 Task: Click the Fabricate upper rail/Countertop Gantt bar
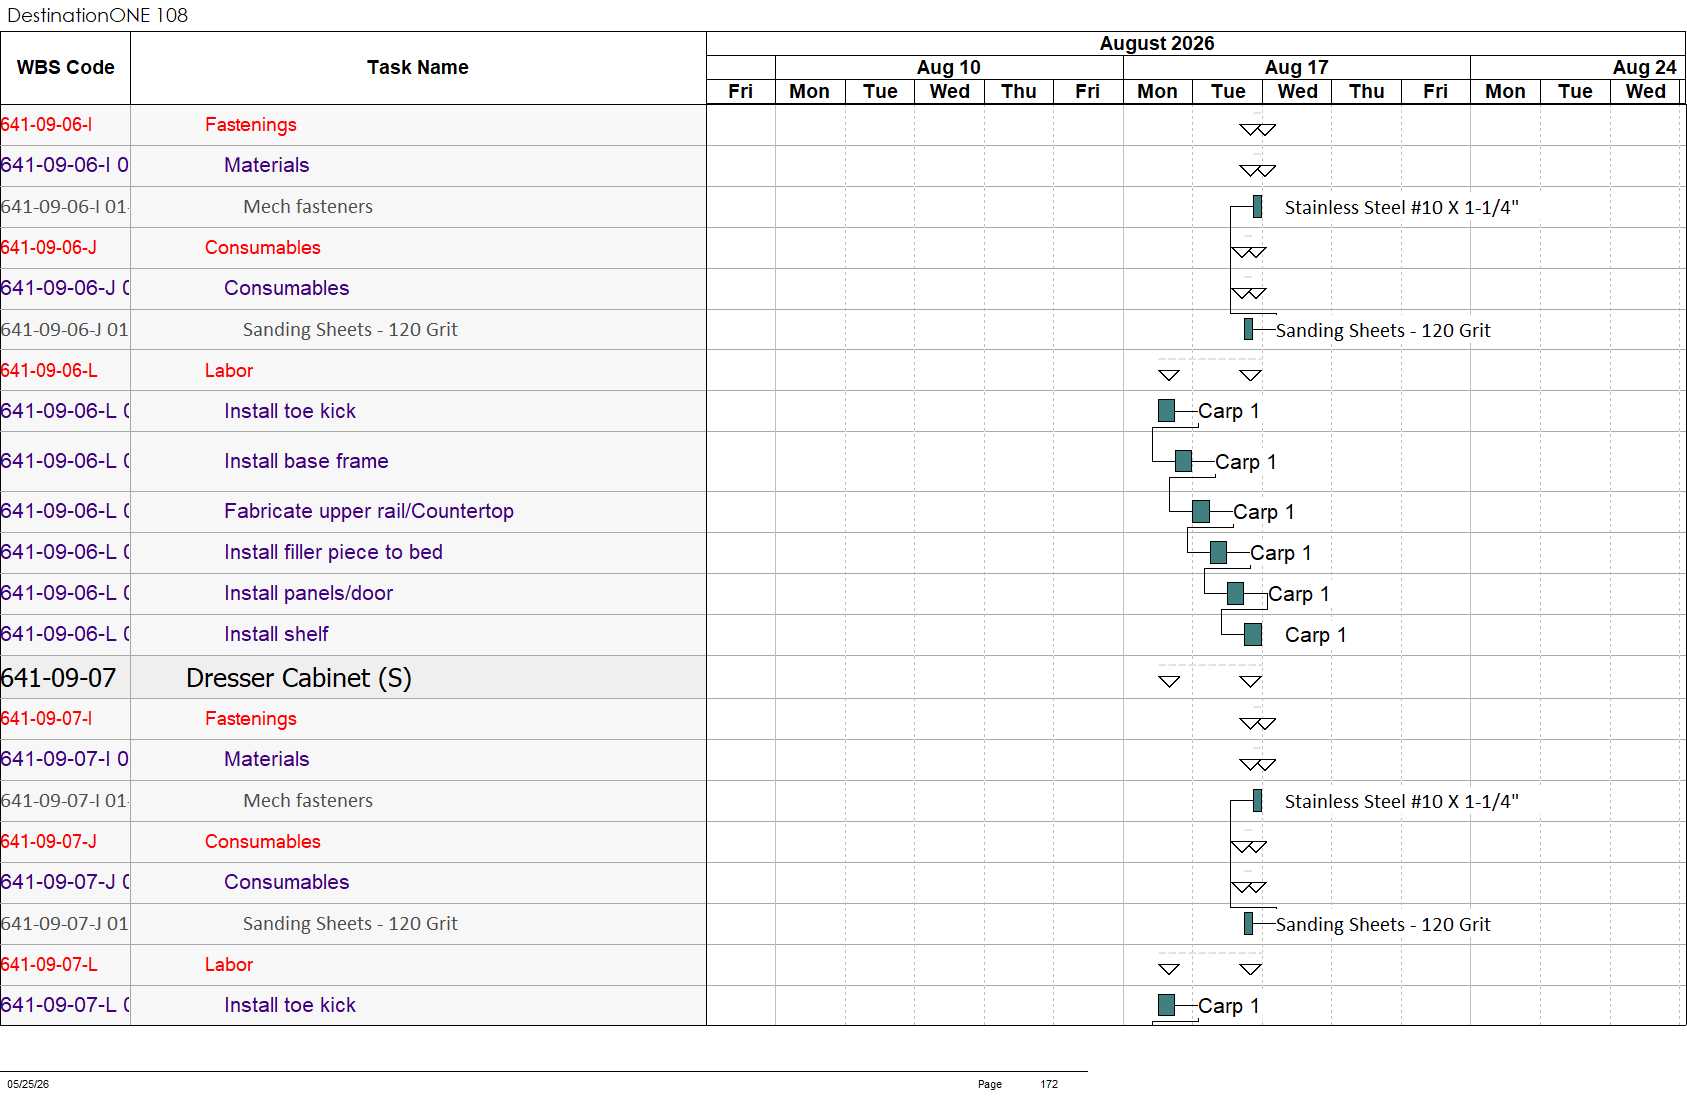pyautogui.click(x=1201, y=512)
